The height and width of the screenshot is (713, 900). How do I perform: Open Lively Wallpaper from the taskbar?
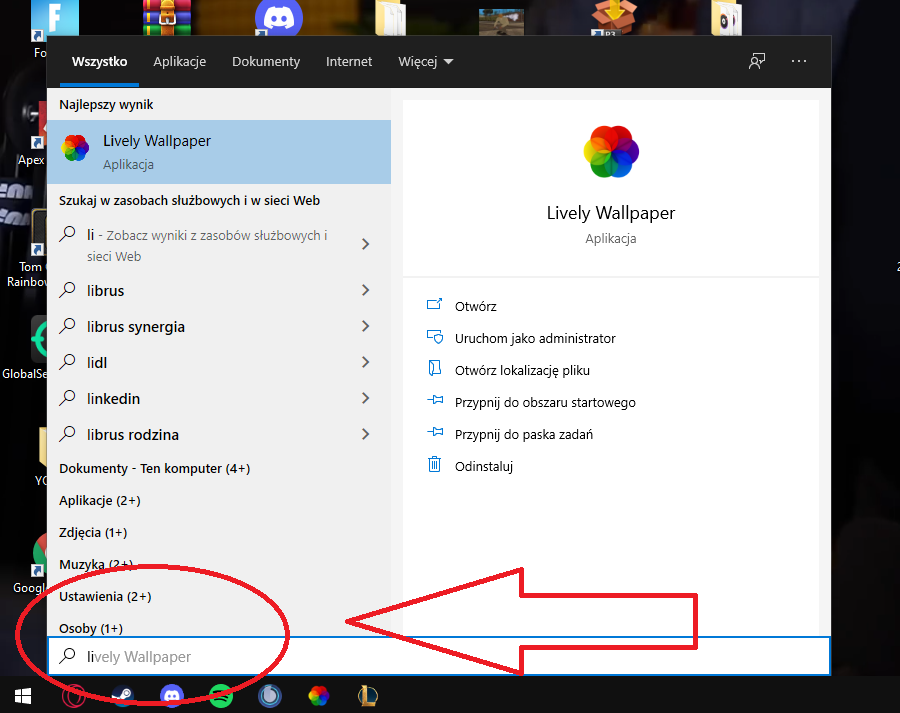[x=319, y=696]
